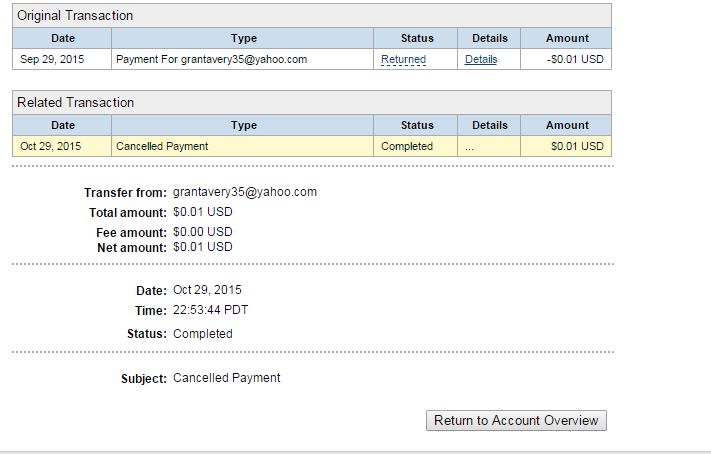The height and width of the screenshot is (454, 711).
Task: Click the Completed status in Related Transaction row
Action: [x=407, y=146]
